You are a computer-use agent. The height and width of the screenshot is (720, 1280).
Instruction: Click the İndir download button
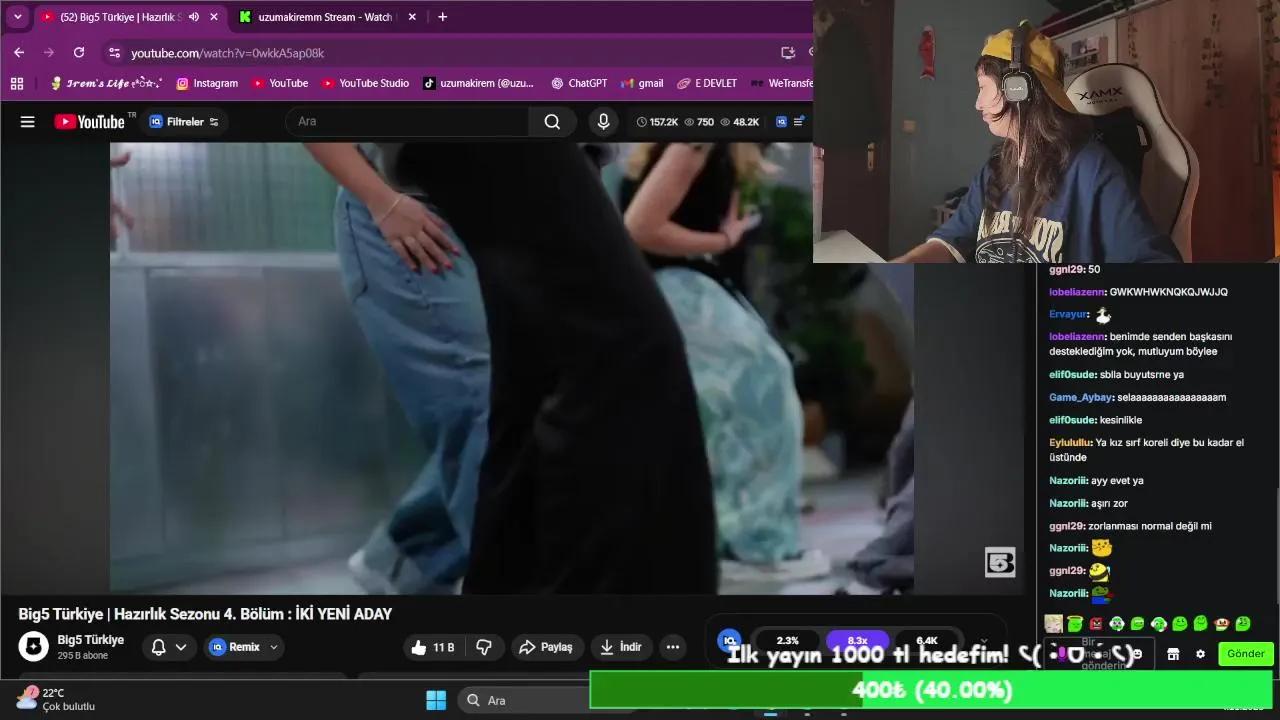[620, 647]
